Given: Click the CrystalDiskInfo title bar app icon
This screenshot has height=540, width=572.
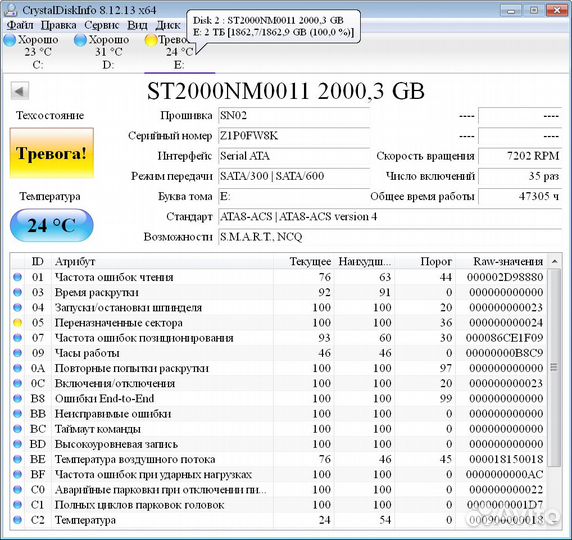Looking at the screenshot, I should pos(11,9).
